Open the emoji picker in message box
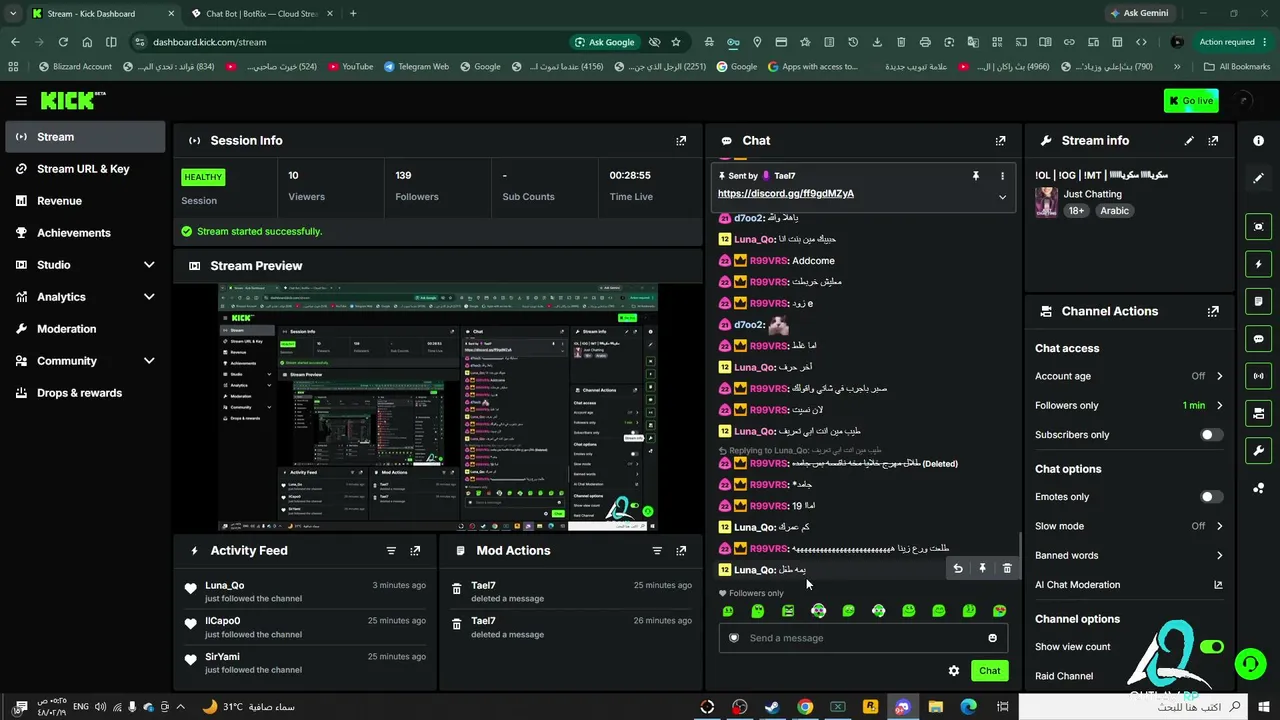 pos(992,638)
